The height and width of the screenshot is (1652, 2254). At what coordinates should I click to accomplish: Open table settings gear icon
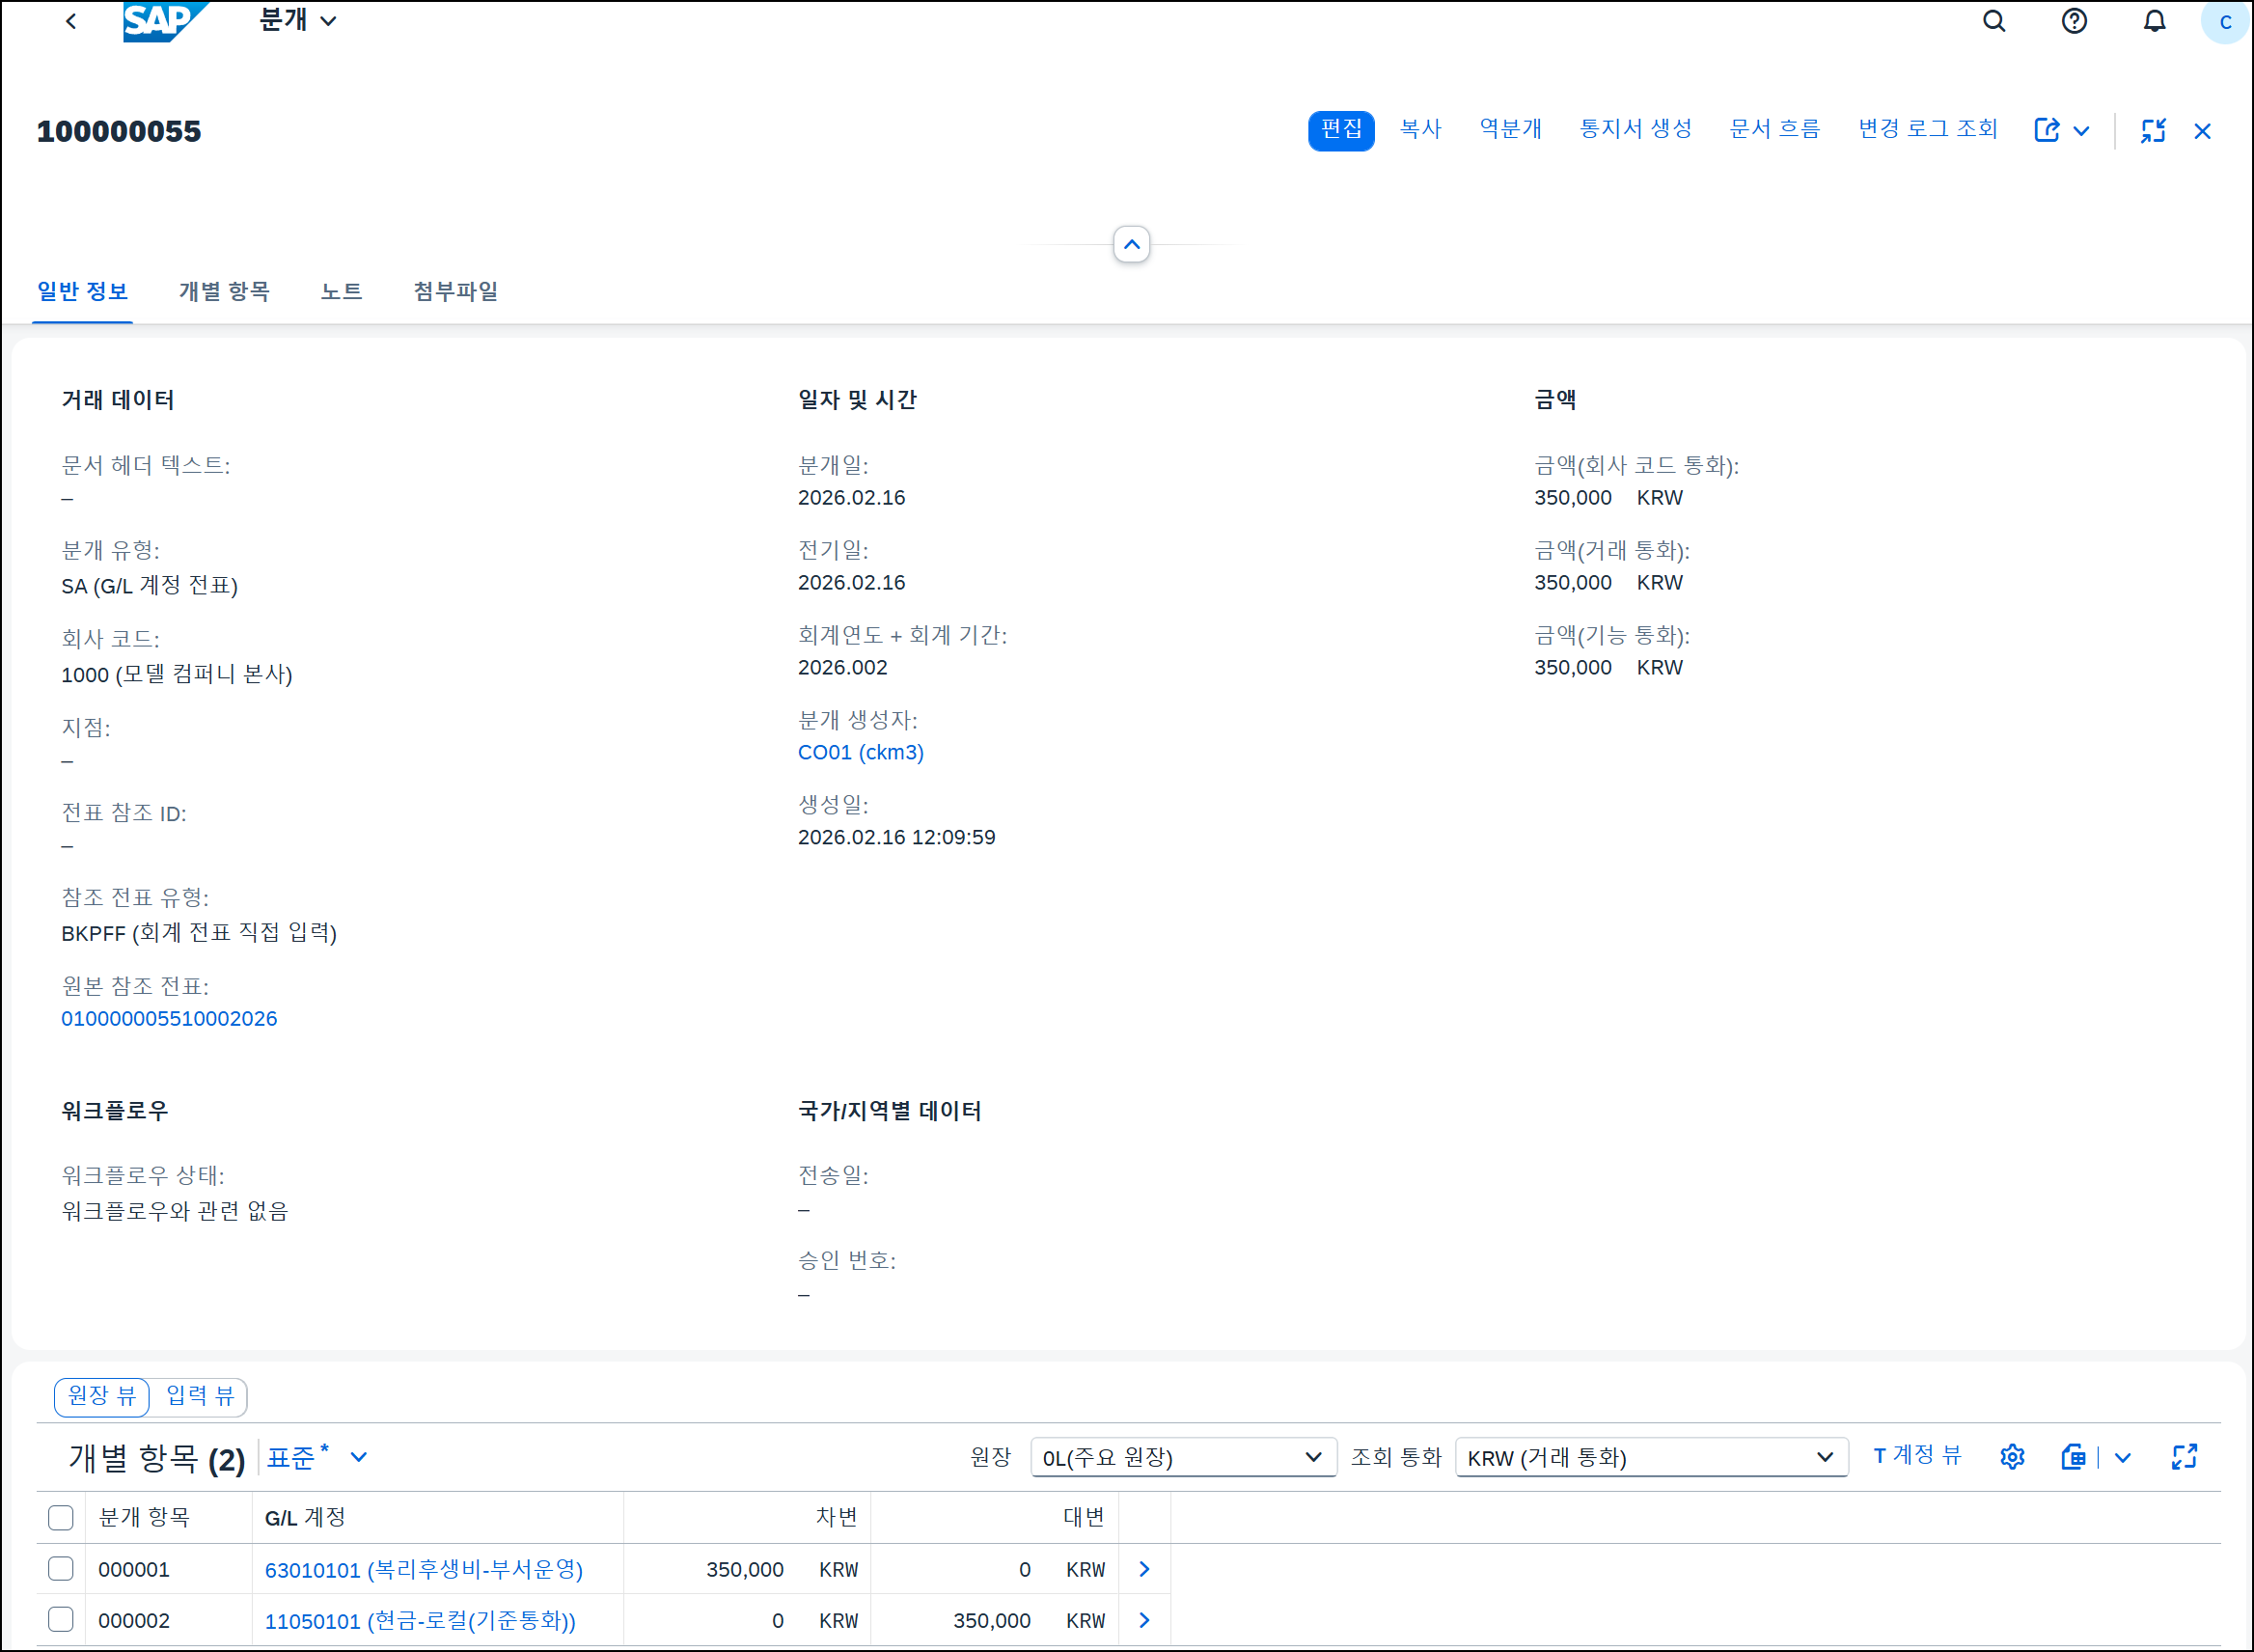pos(2012,1457)
